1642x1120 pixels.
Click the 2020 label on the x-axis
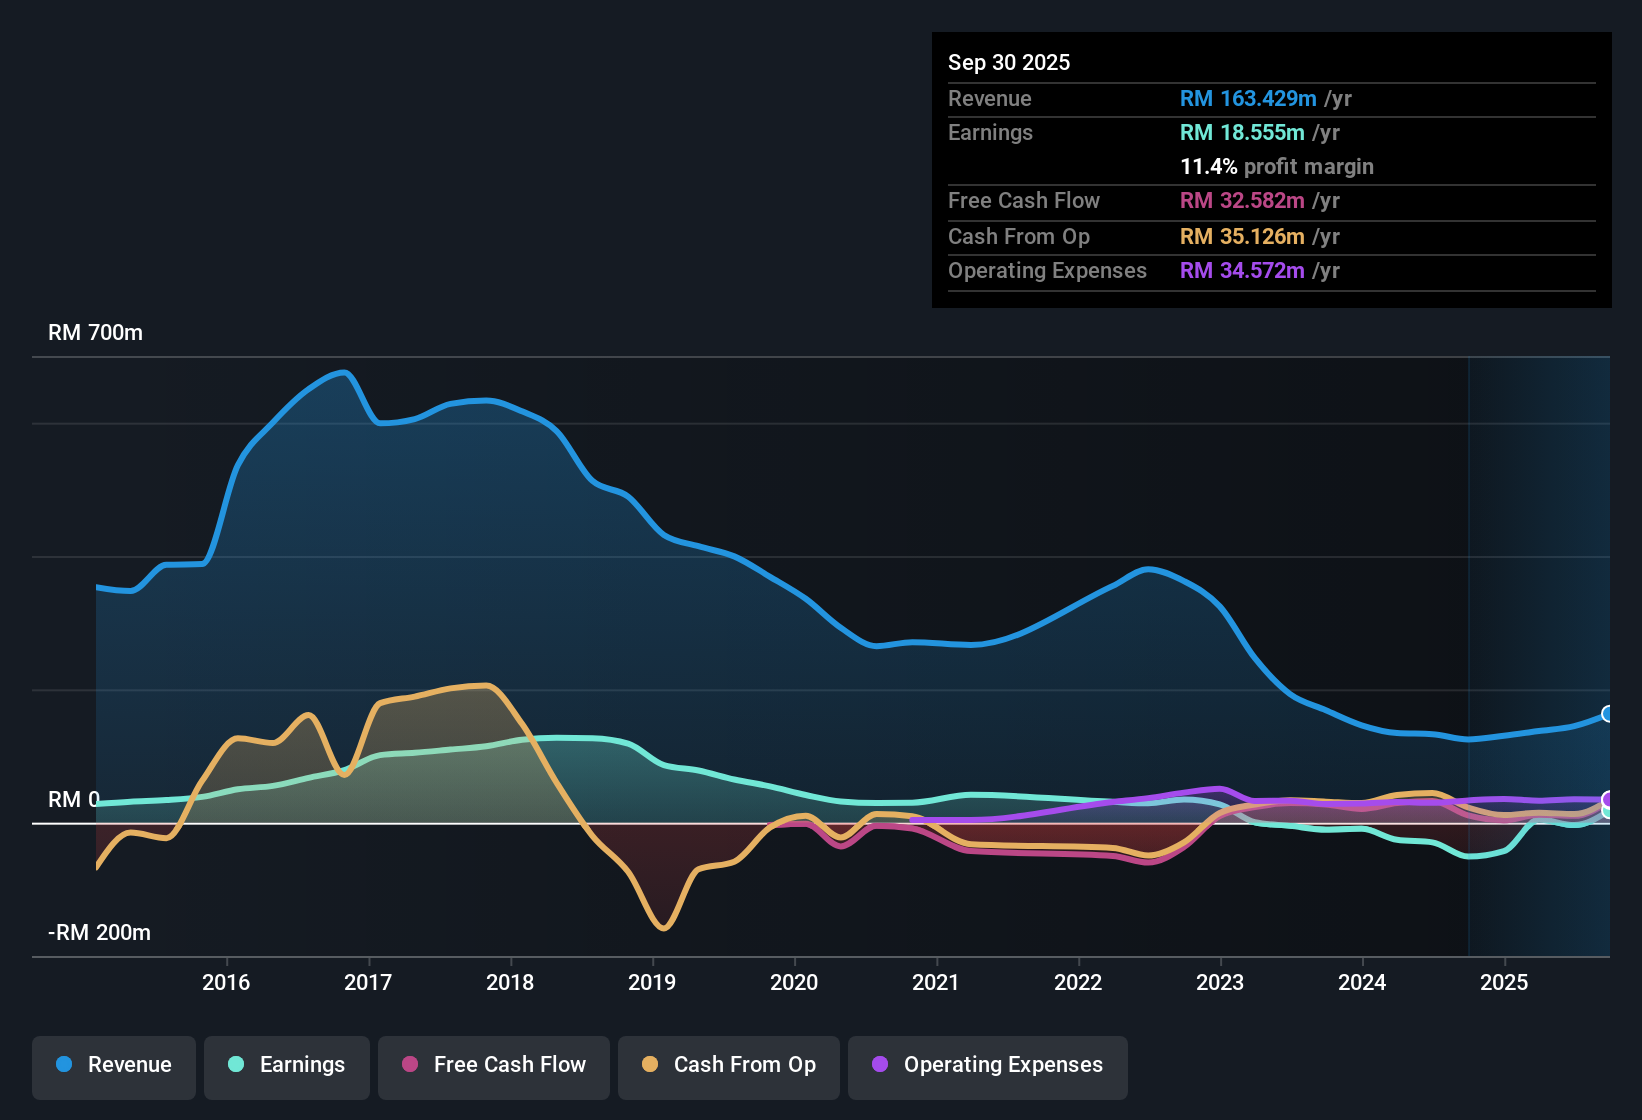click(794, 983)
